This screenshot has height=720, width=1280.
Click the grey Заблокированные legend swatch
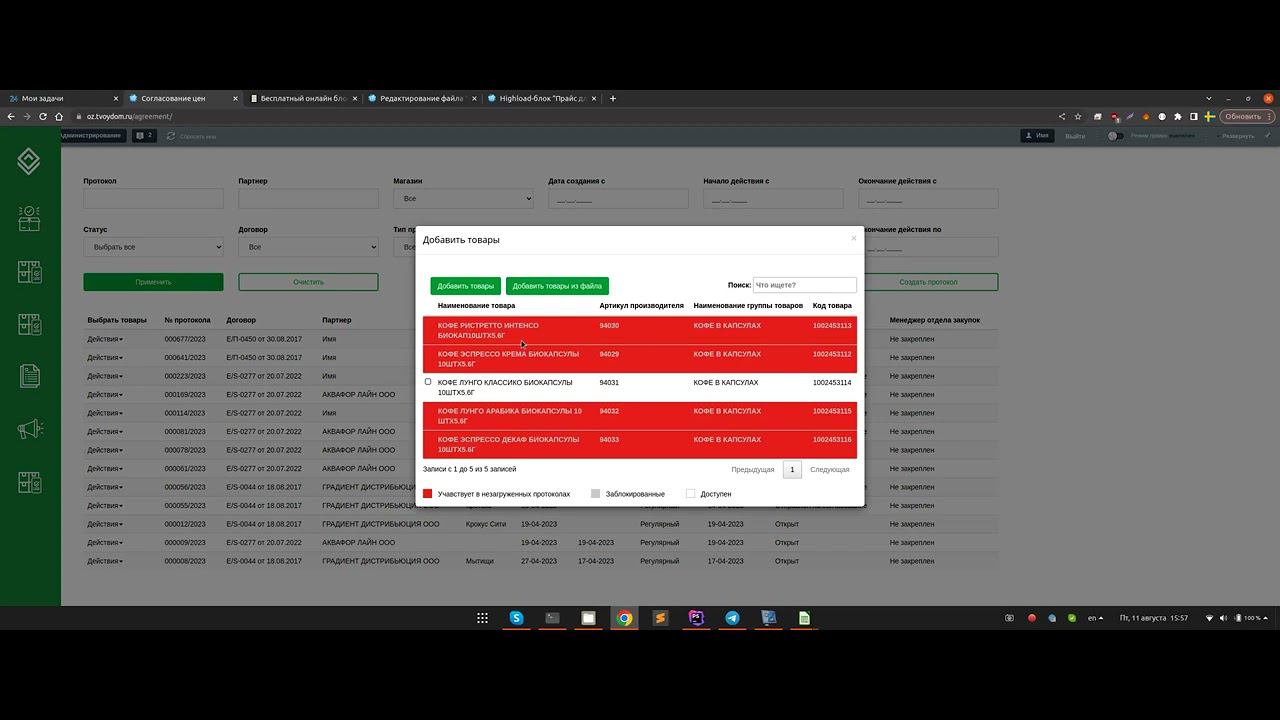pos(596,494)
